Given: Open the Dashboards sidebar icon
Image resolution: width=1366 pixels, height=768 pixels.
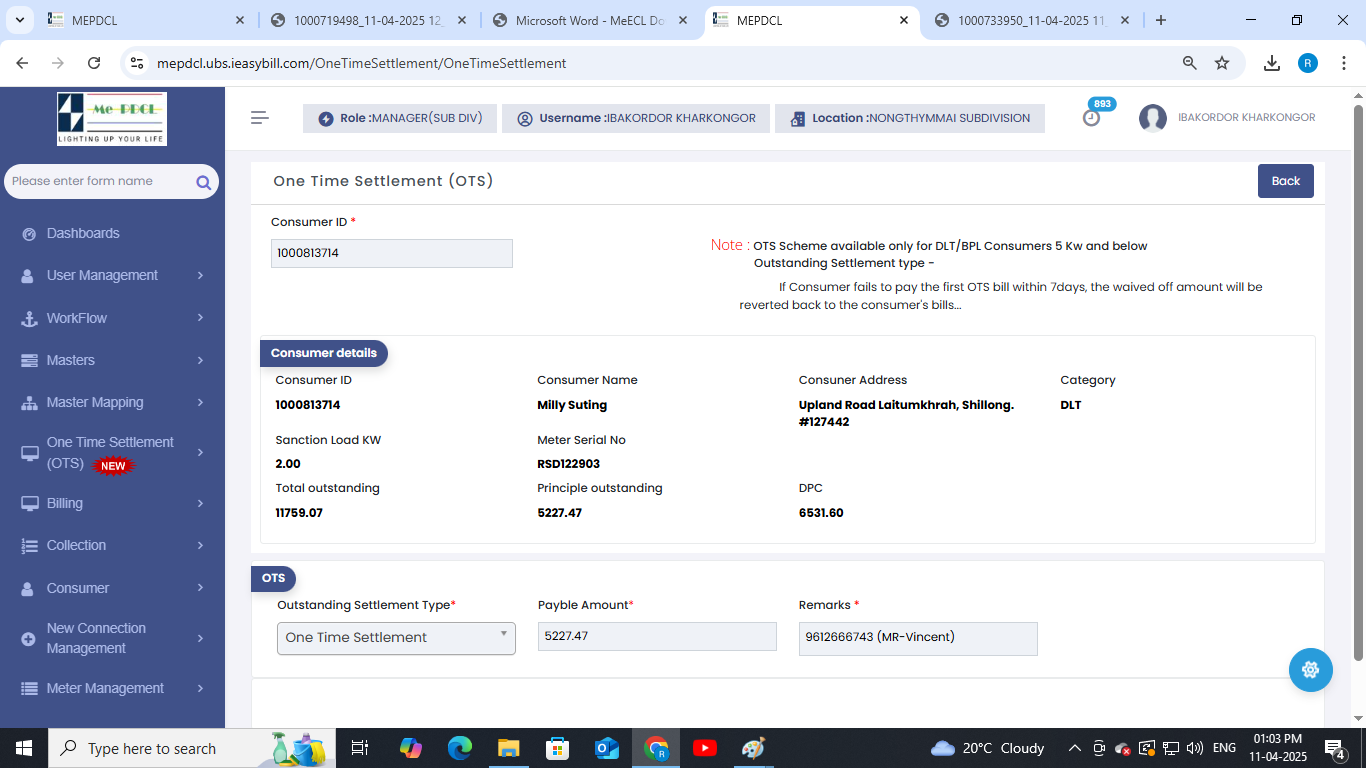Looking at the screenshot, I should pyautogui.click(x=29, y=233).
